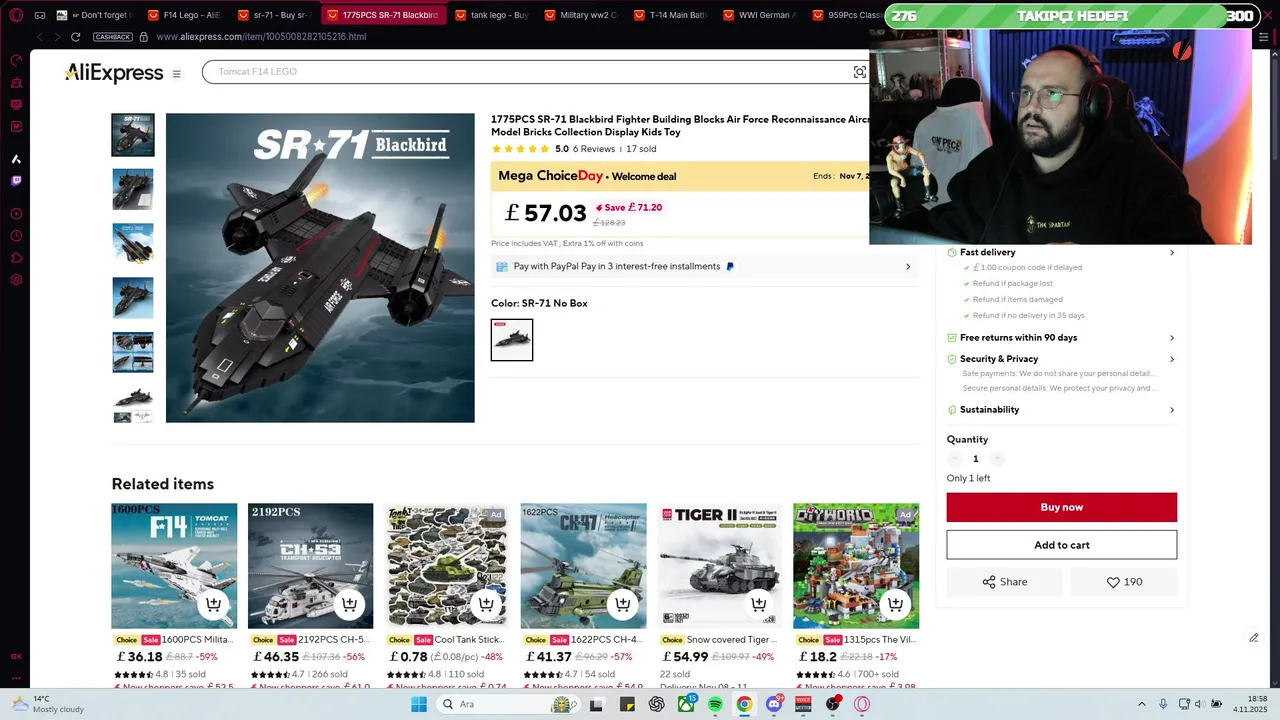Reload the AliExpress page
The width and height of the screenshot is (1280, 720).
(75, 37)
